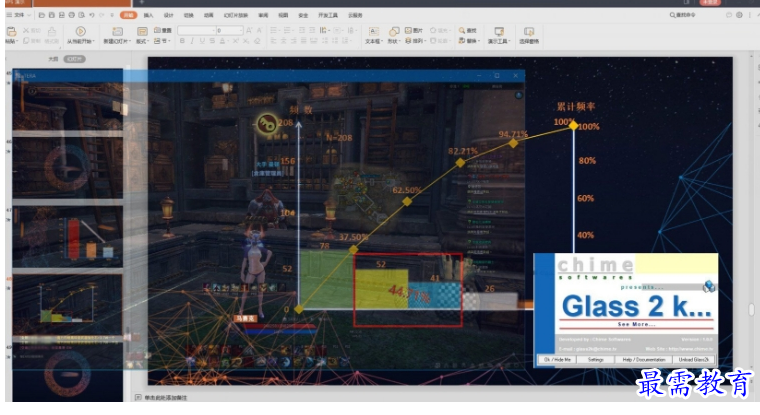Open the arrange 排列 dropdown
This screenshot has width=760, height=415.
(x=415, y=41)
